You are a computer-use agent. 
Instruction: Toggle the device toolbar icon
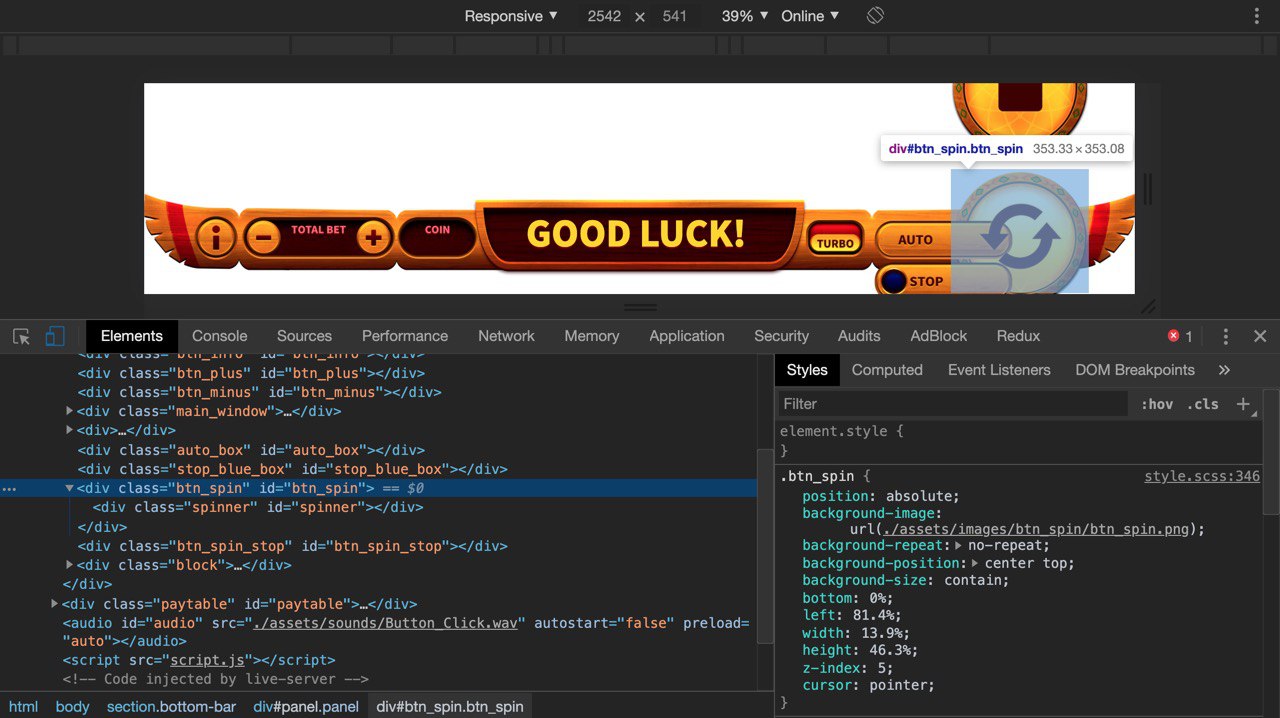55,336
